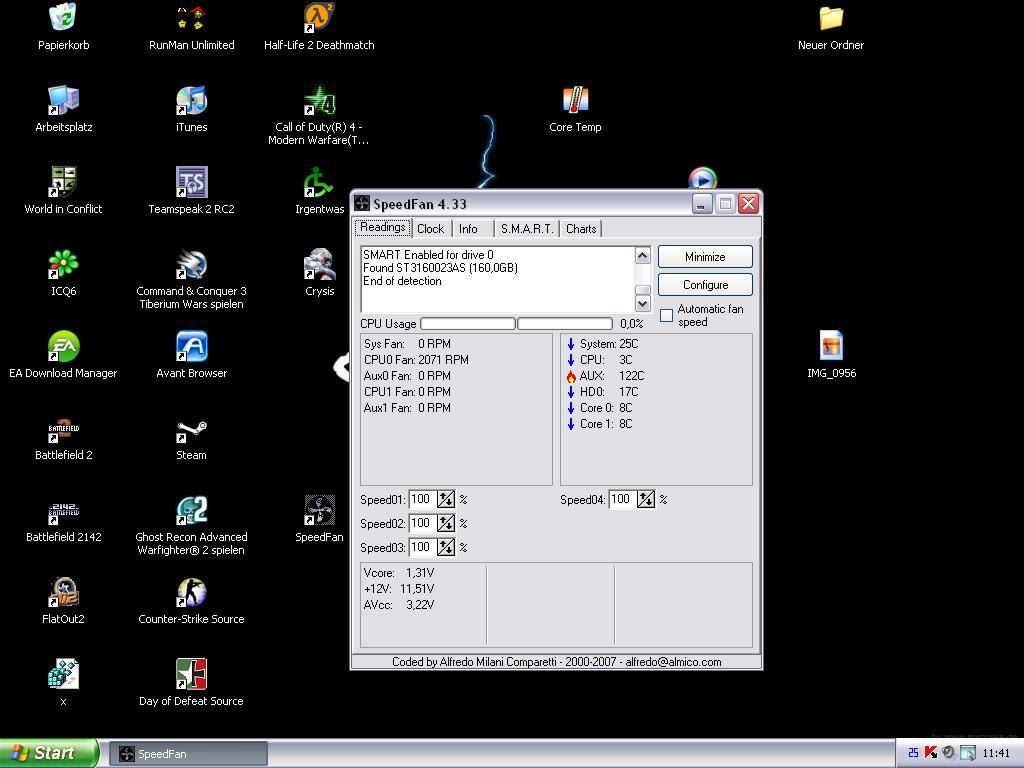Viewport: 1024px width, 768px height.
Task: Click SpeedFan taskbar button
Action: (x=188, y=754)
